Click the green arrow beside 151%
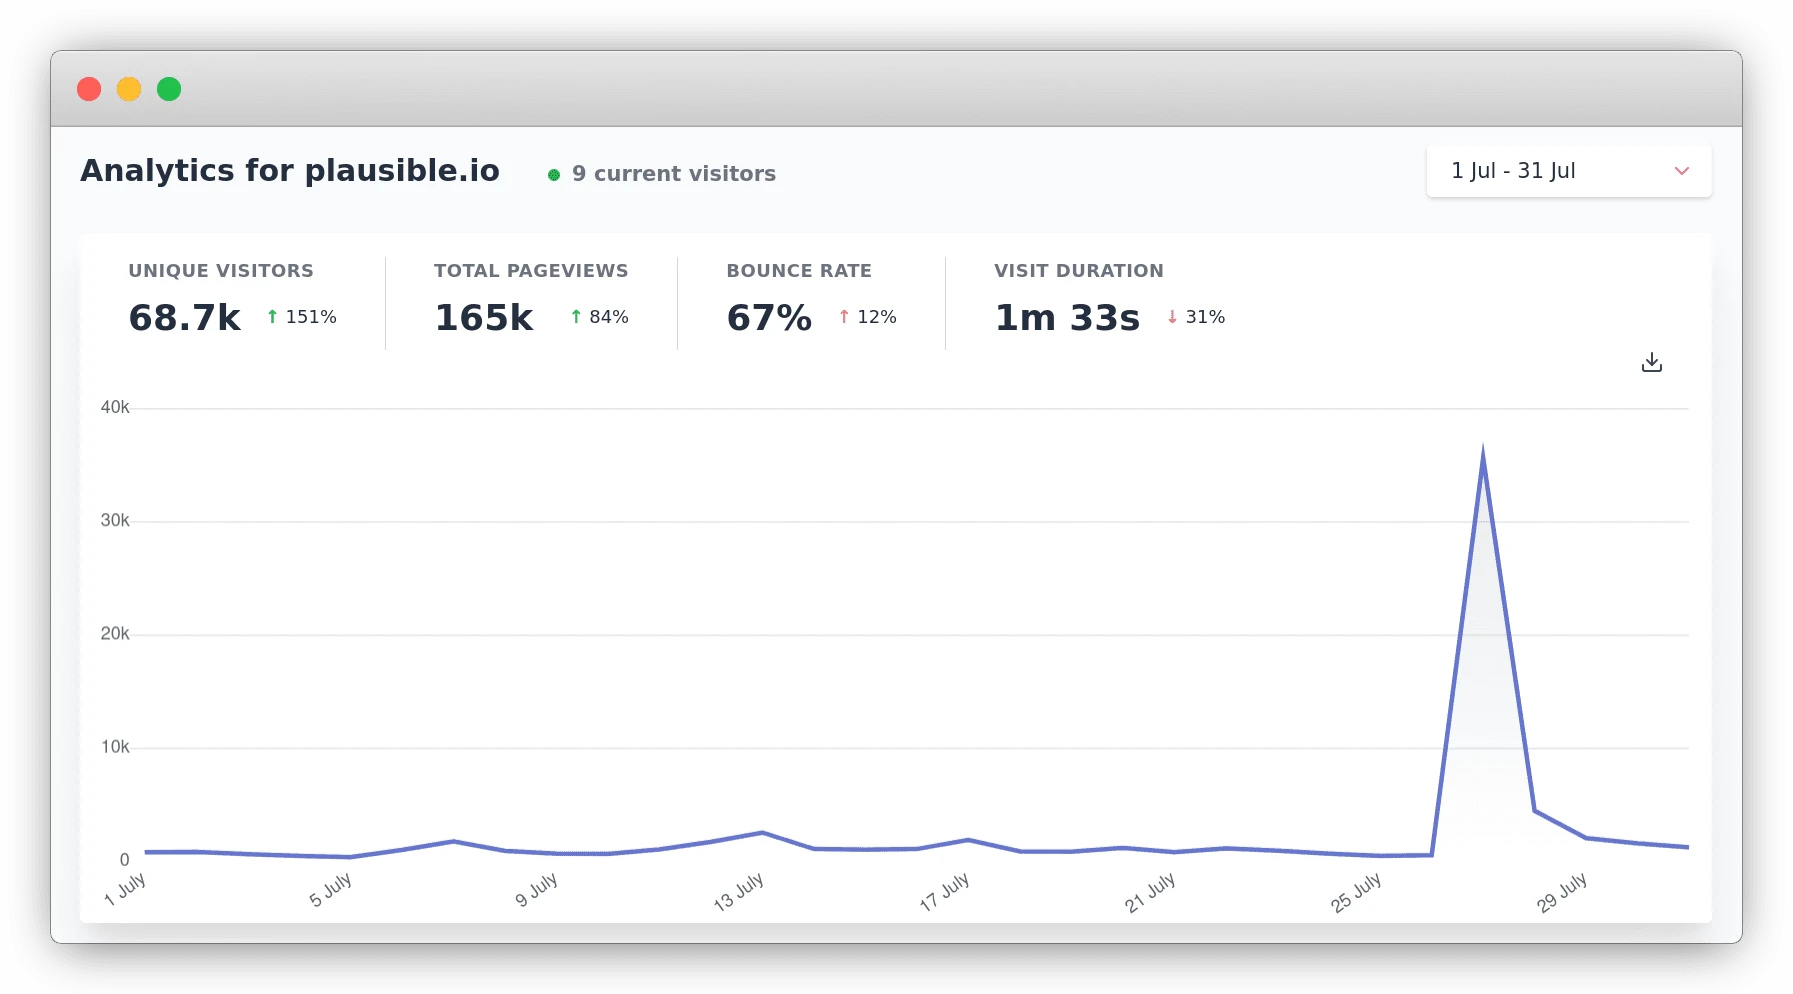1793x994 pixels. (x=272, y=317)
